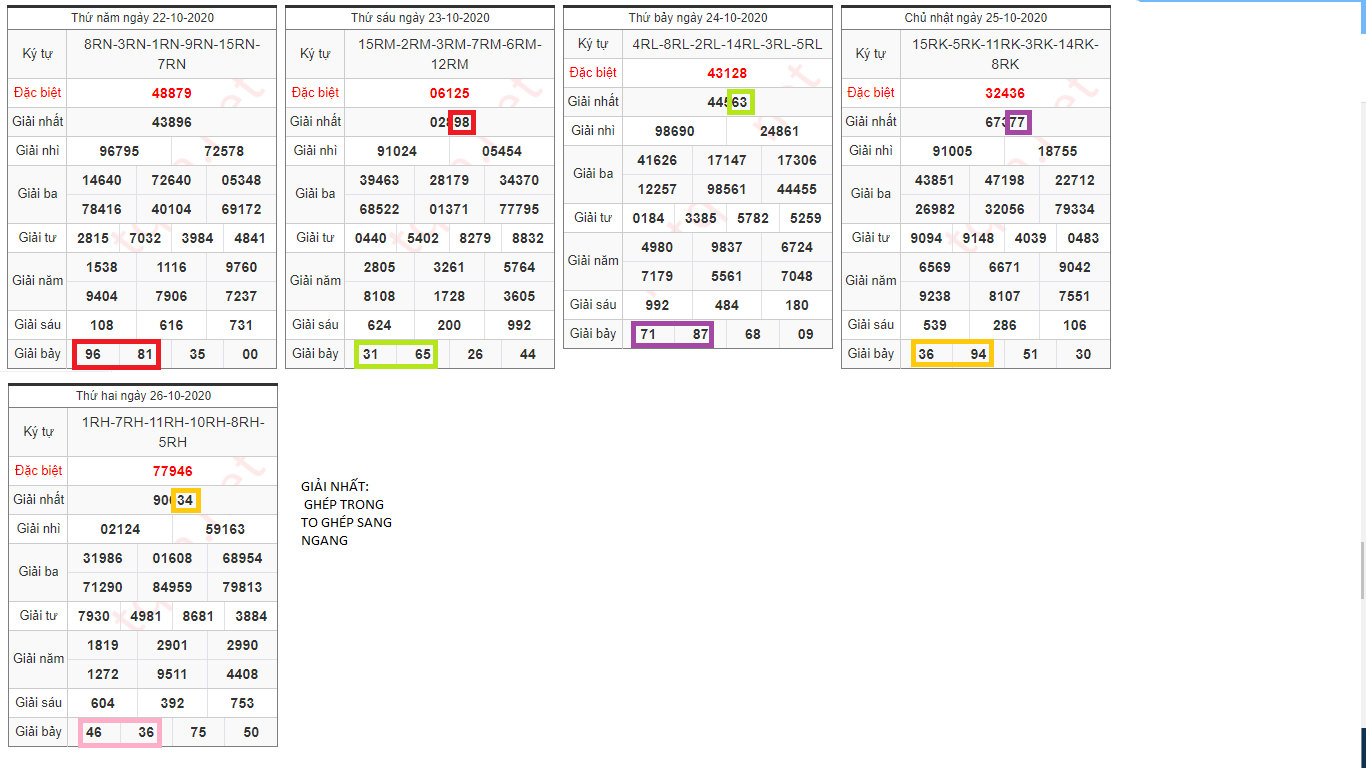The width and height of the screenshot is (1366, 768).
Task: Click the code string 1RH-7RH-11RH-10RH-8RH-5RH
Action: 171,432
